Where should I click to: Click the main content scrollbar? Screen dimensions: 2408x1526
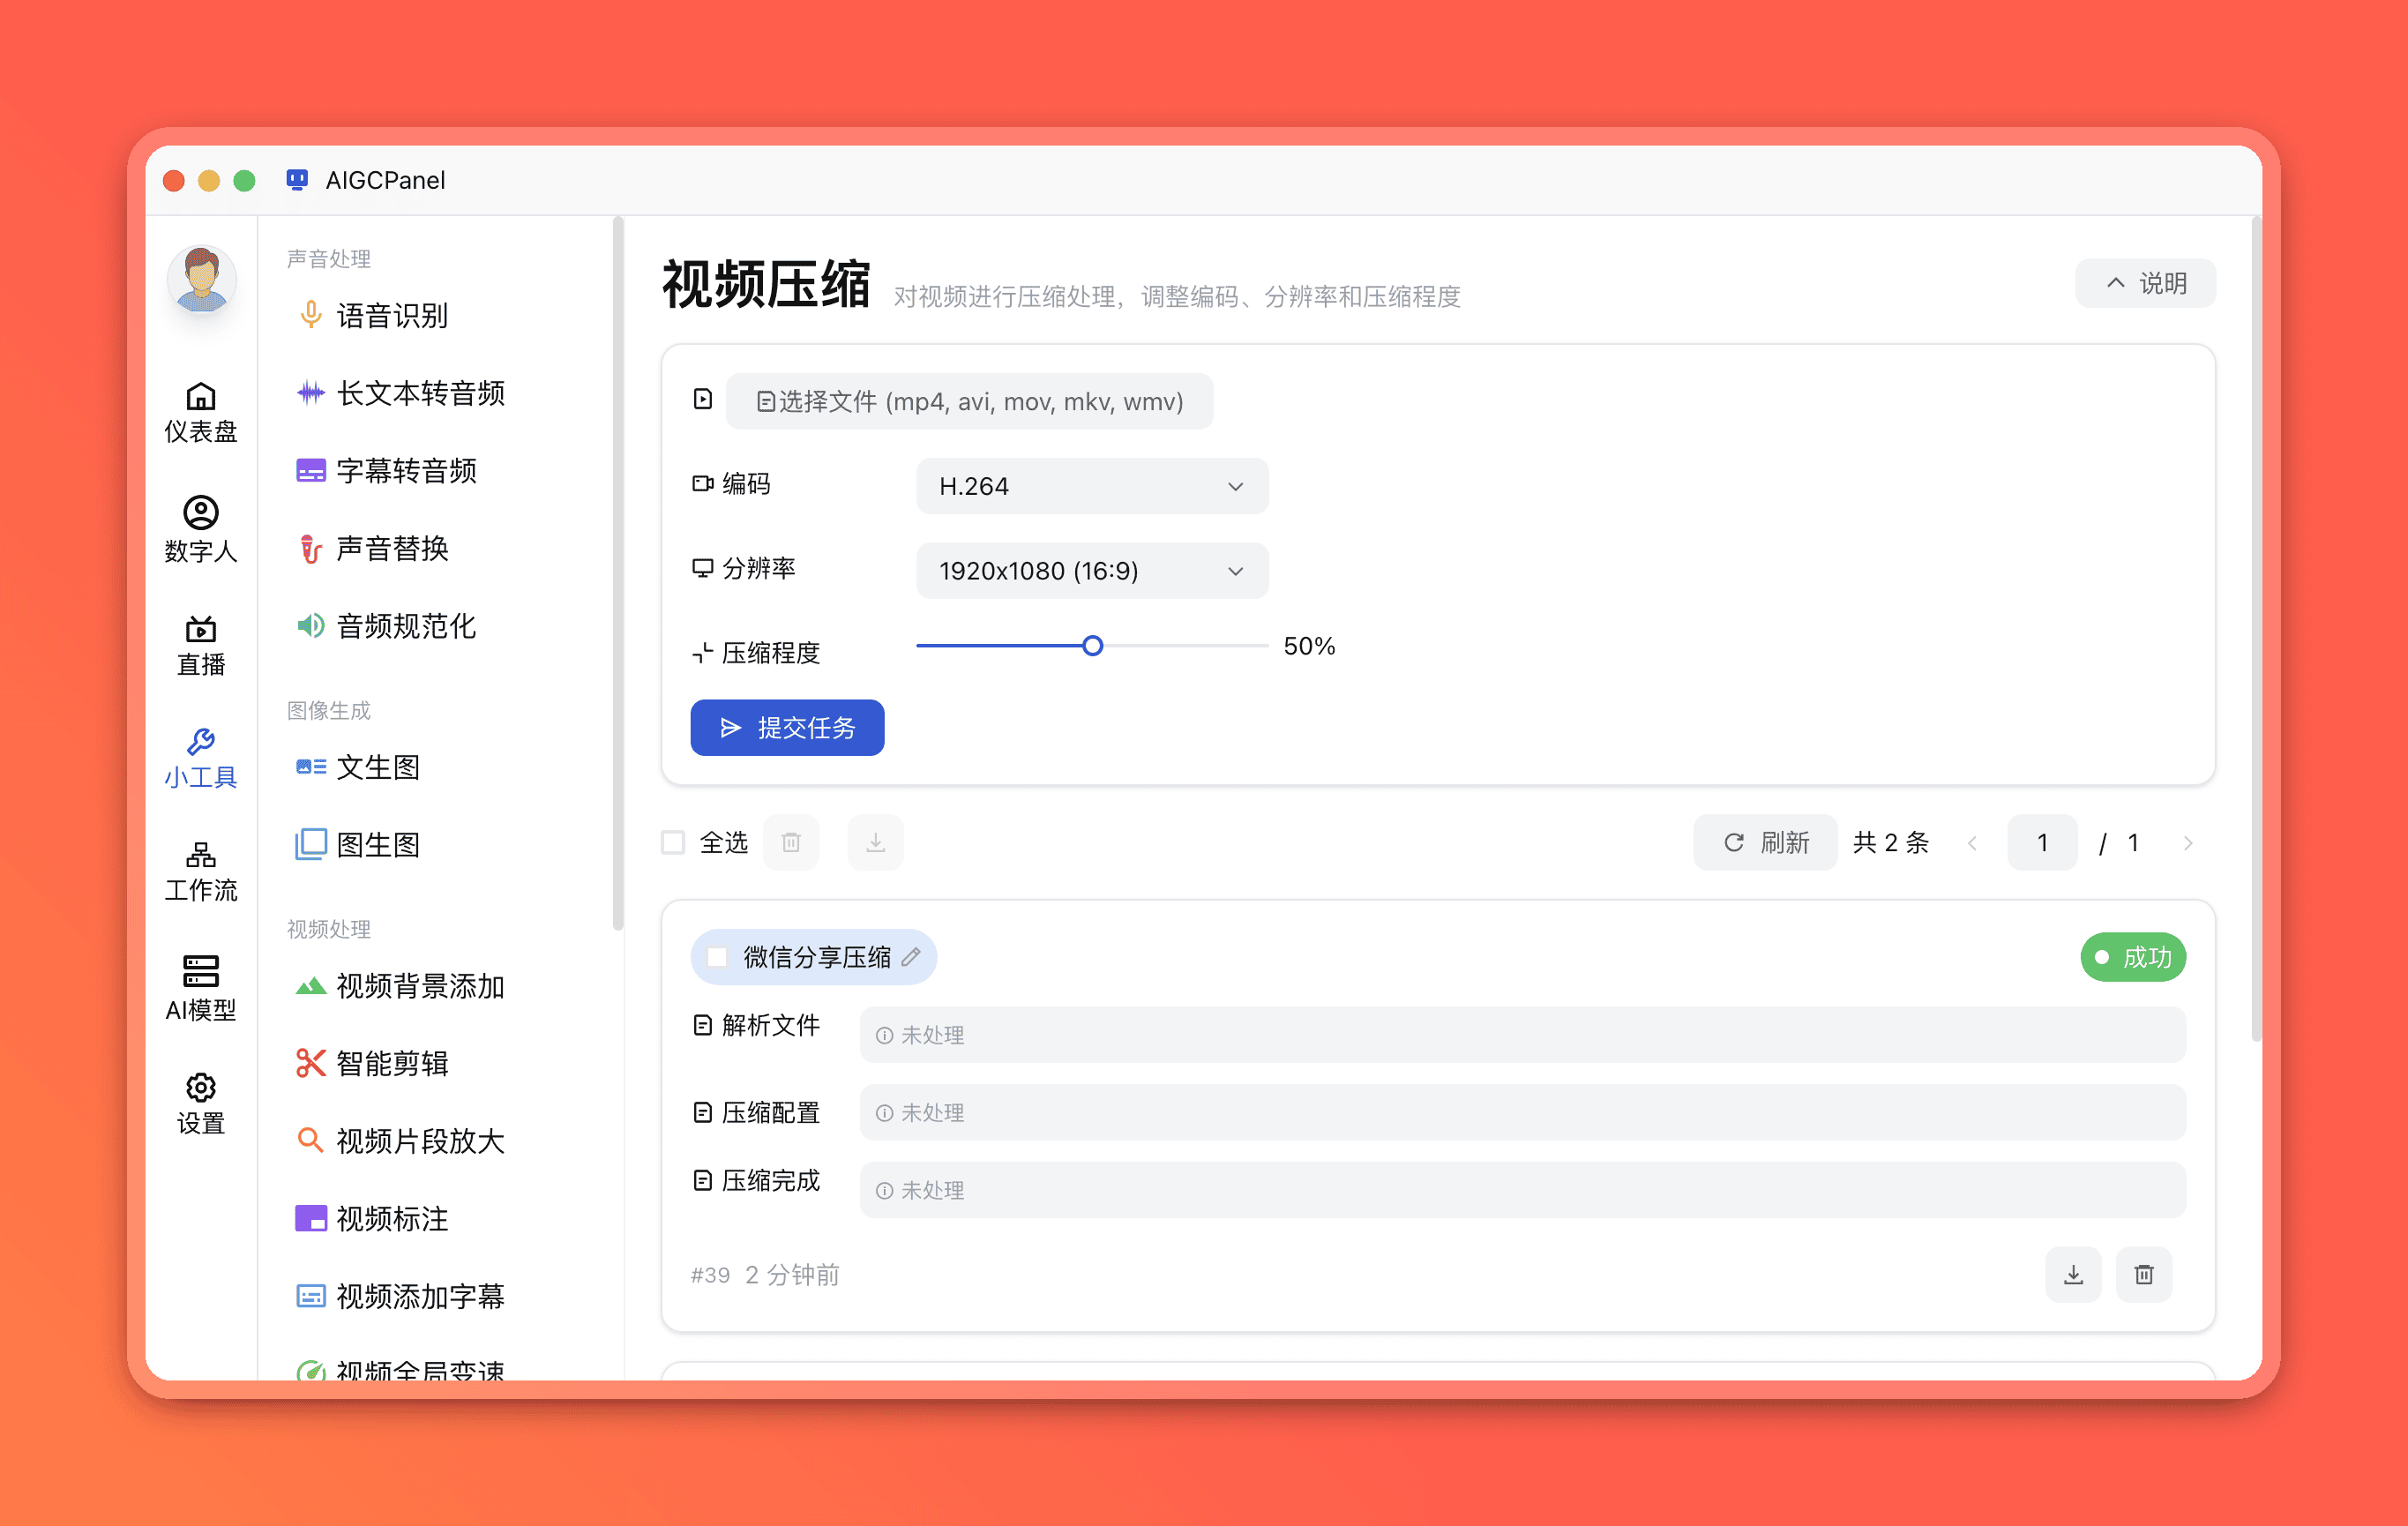coord(2256,630)
